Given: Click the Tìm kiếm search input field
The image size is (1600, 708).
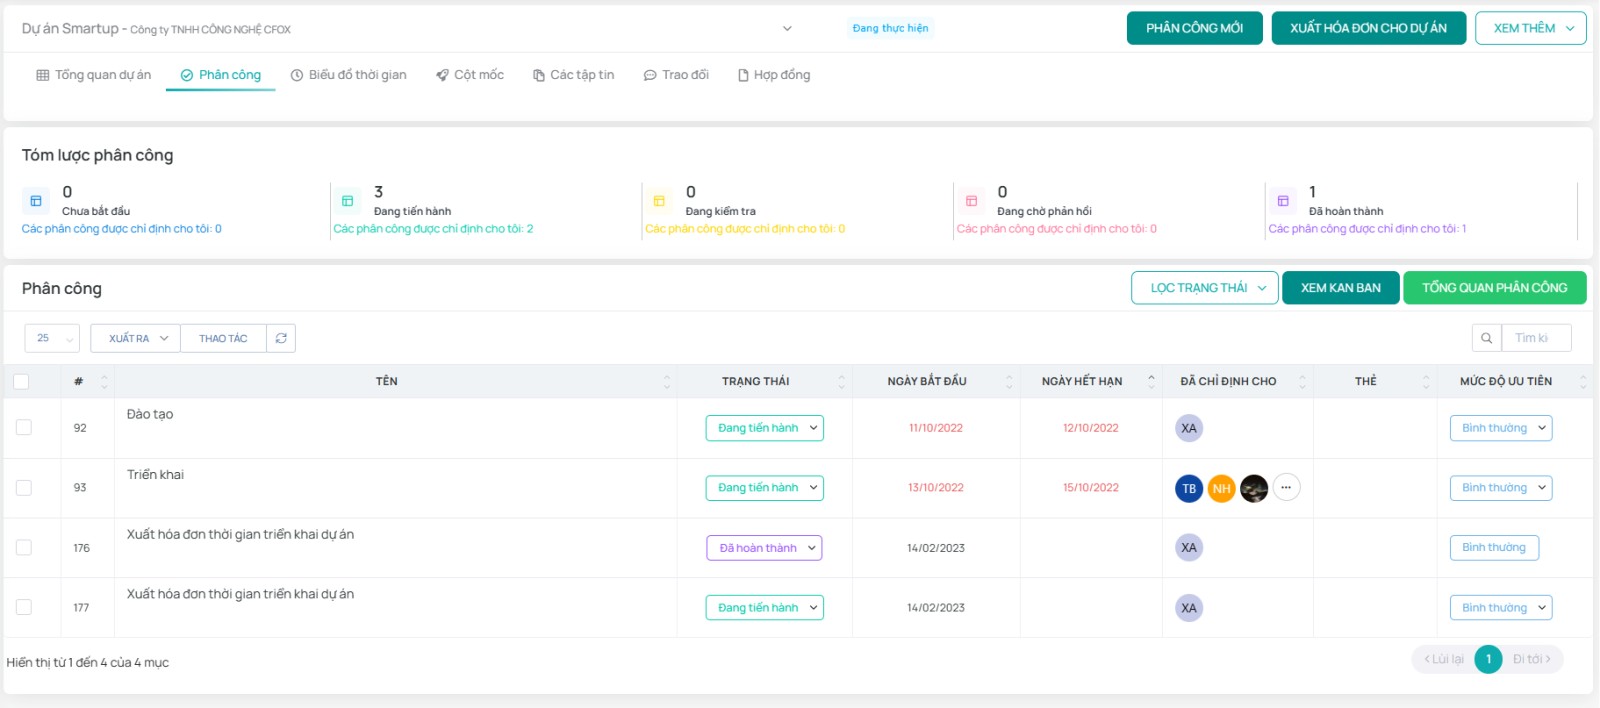Looking at the screenshot, I should (x=1536, y=339).
